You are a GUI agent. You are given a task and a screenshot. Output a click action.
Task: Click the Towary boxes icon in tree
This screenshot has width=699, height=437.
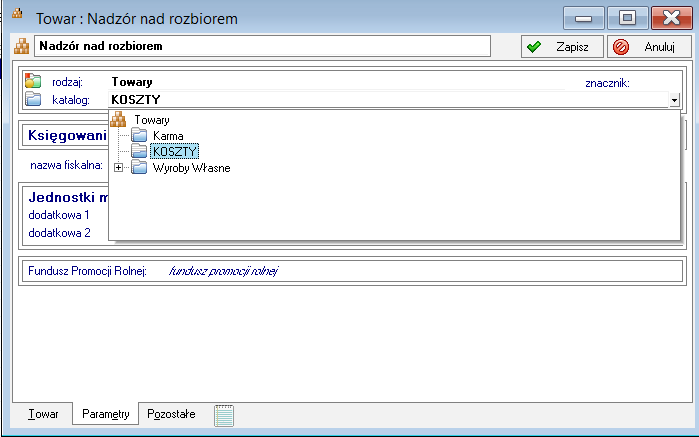[x=118, y=119]
